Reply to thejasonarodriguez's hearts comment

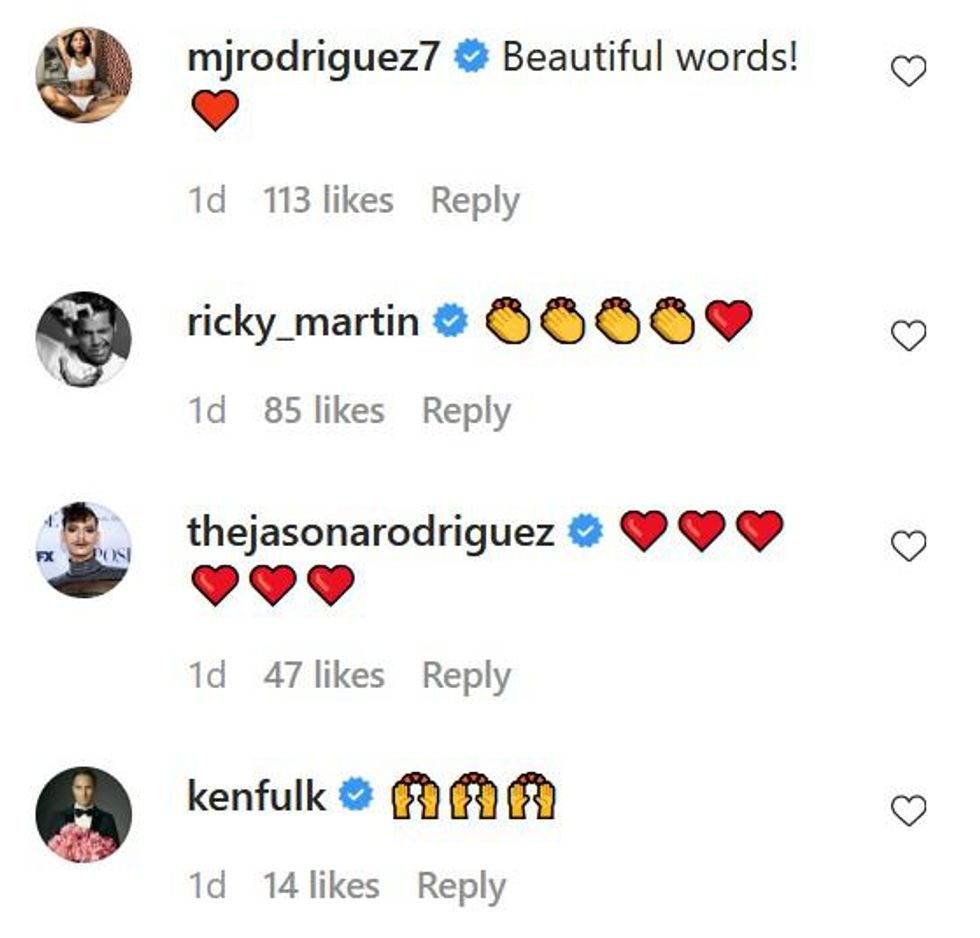(466, 676)
